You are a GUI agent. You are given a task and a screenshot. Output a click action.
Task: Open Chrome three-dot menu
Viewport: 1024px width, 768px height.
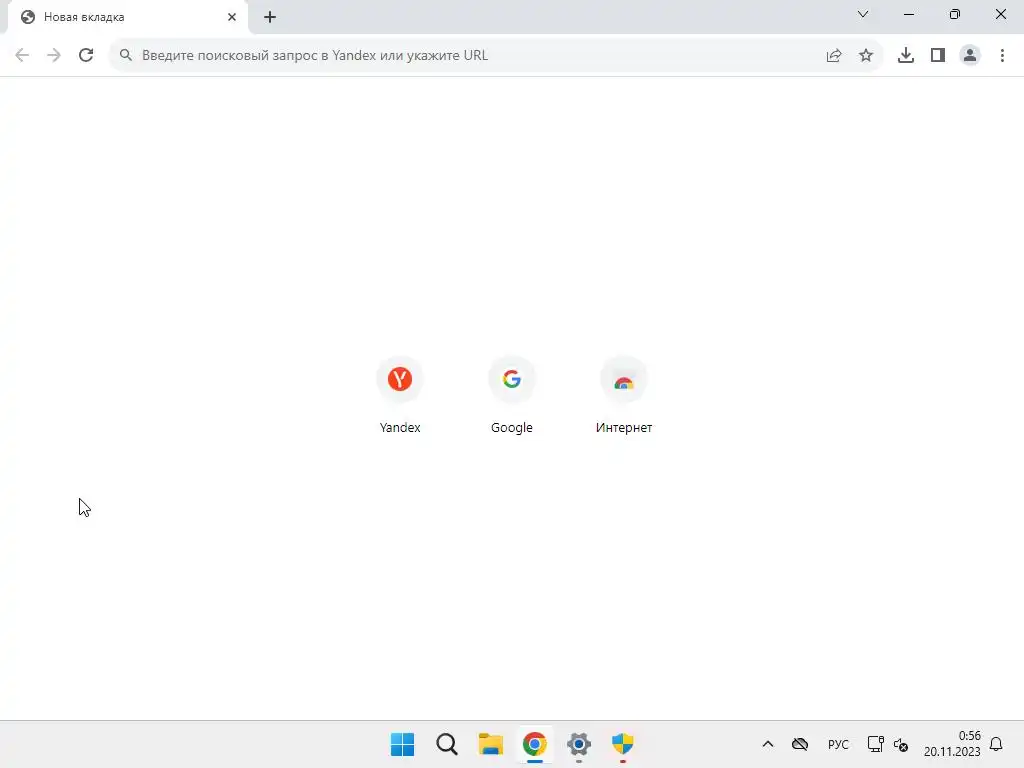click(1002, 56)
